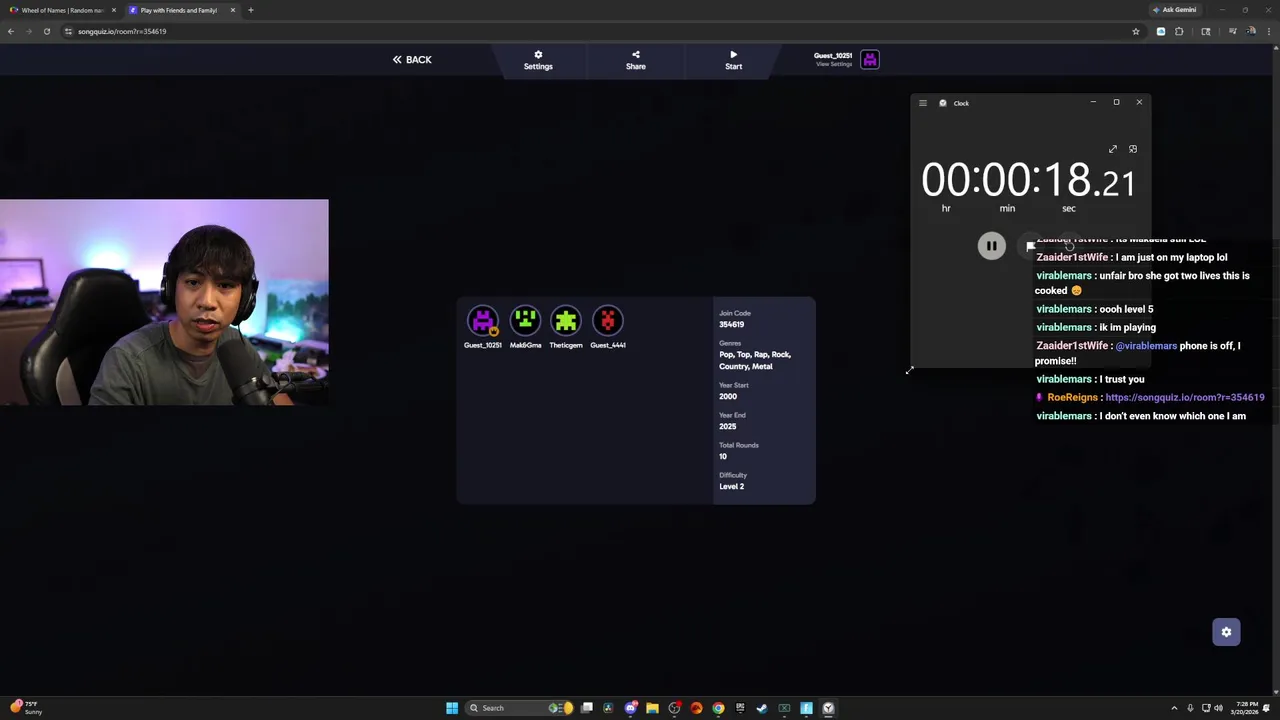Open Discord from the taskbar

(x=631, y=708)
